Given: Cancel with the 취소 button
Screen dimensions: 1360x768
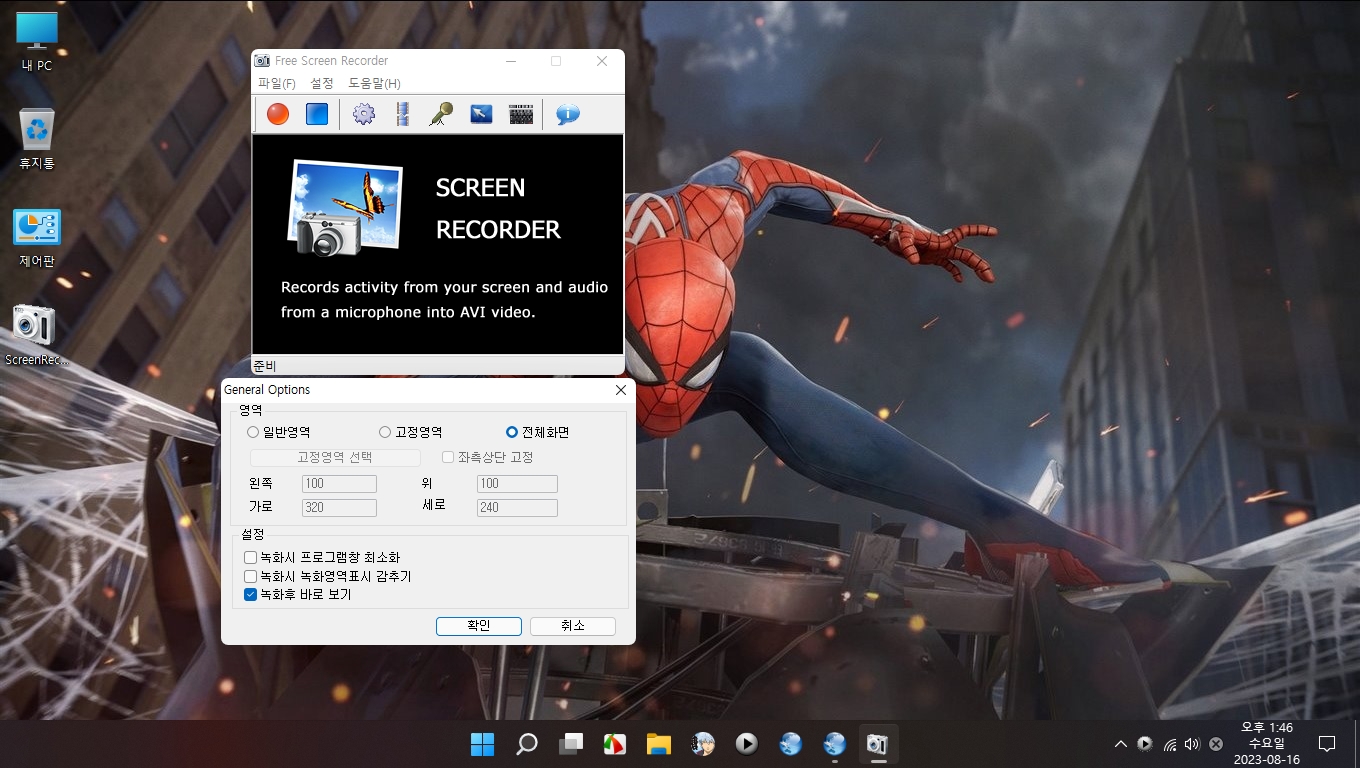Looking at the screenshot, I should (x=573, y=626).
